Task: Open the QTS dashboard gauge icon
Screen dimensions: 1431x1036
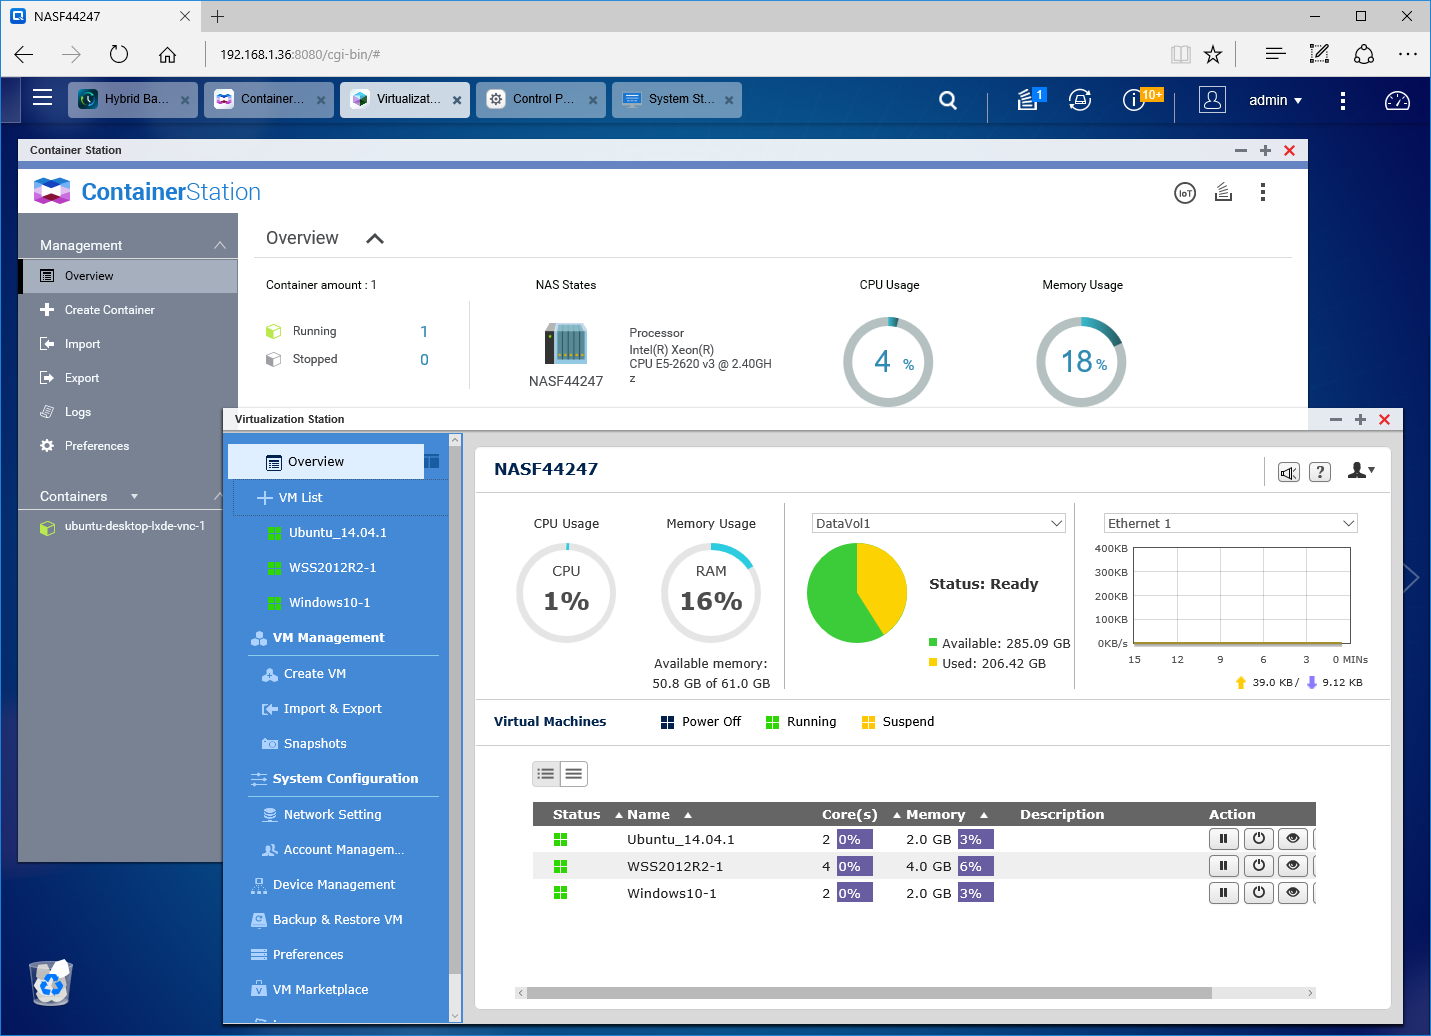Action: pyautogui.click(x=1397, y=100)
